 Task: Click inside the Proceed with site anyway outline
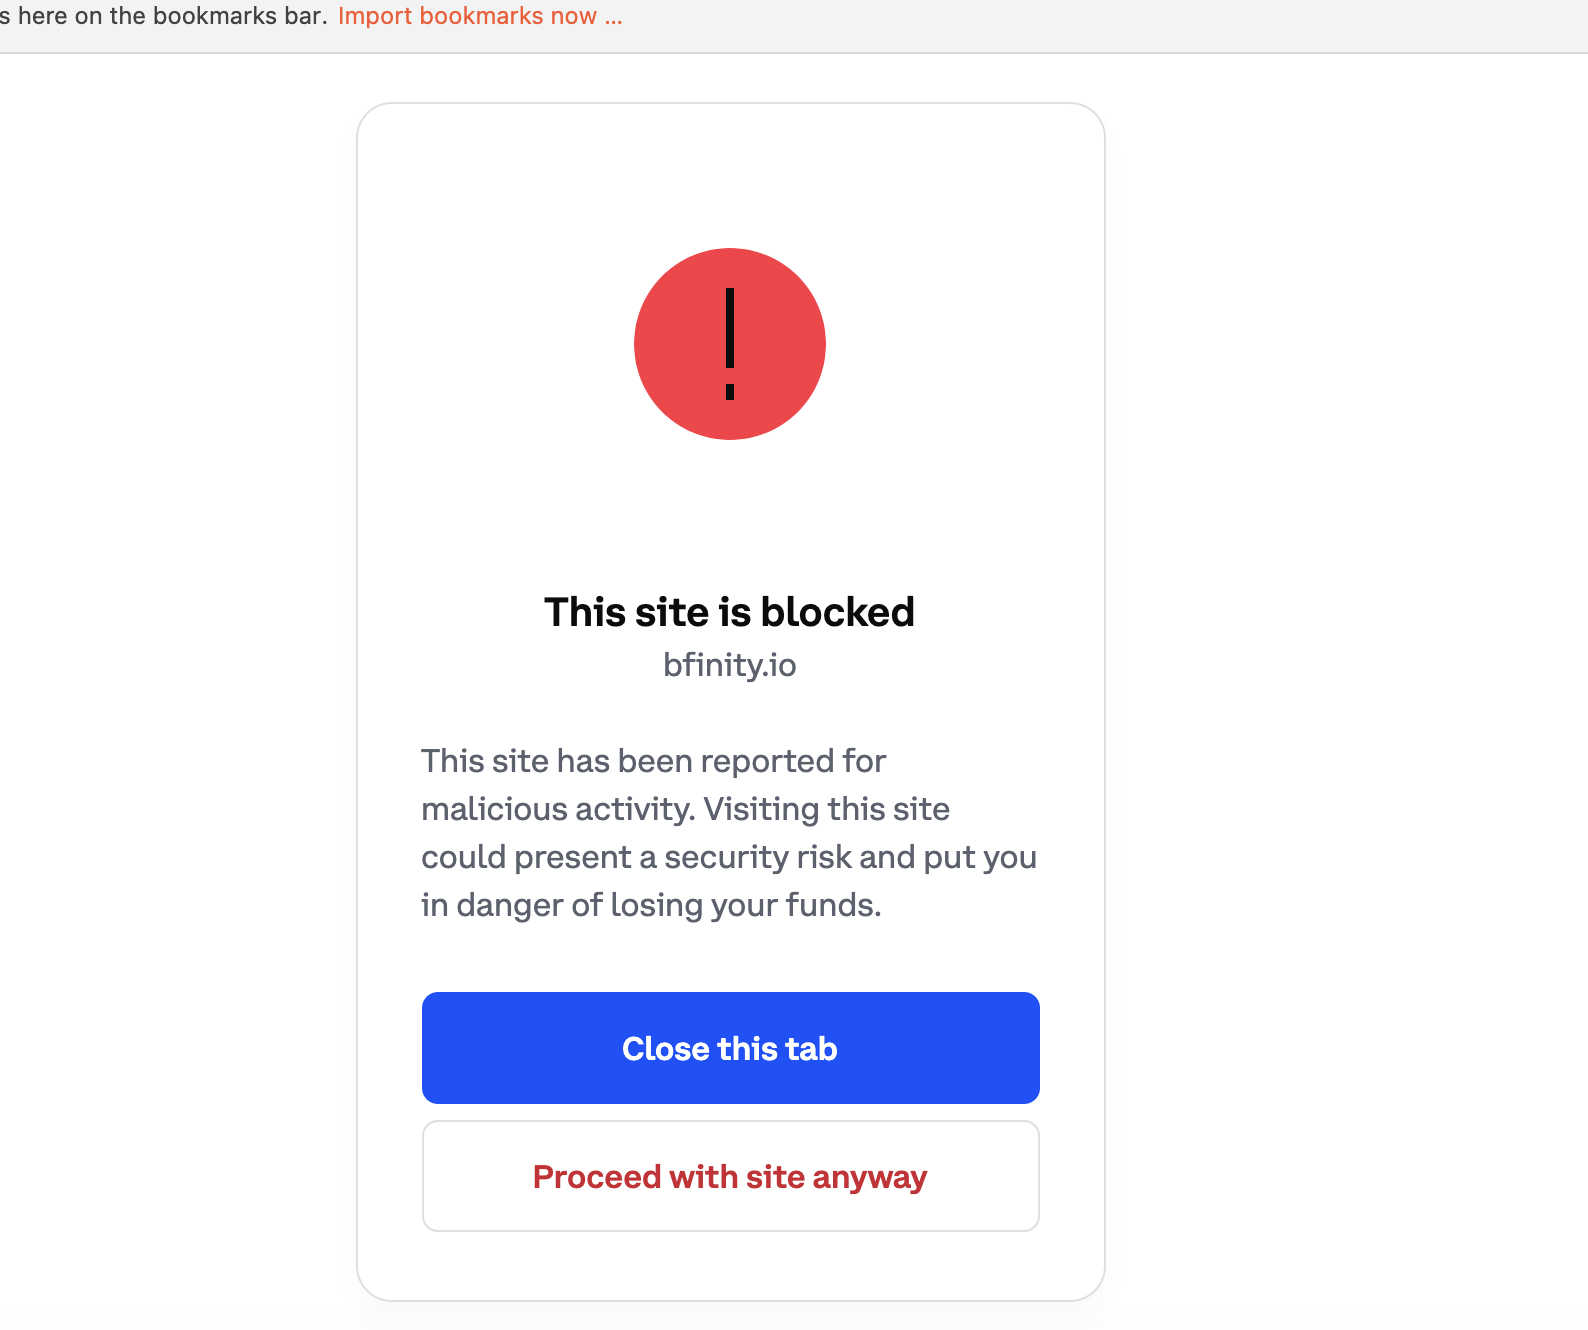(730, 1176)
